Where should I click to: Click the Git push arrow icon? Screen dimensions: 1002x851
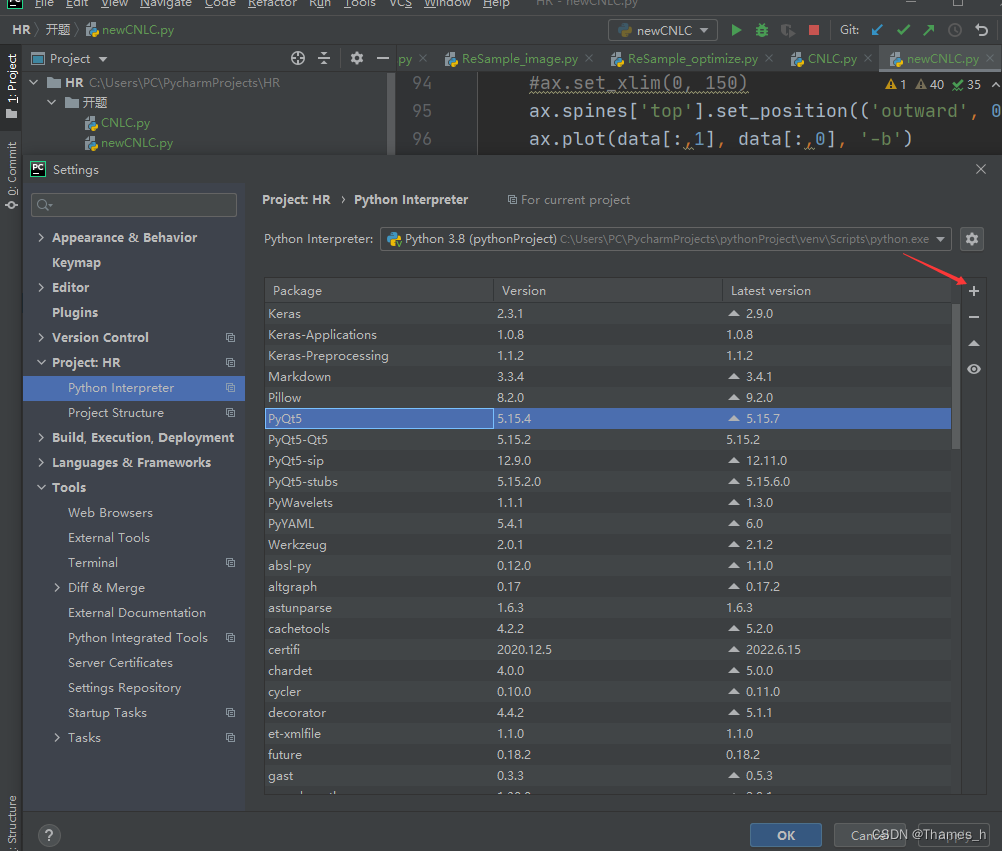[x=929, y=30]
